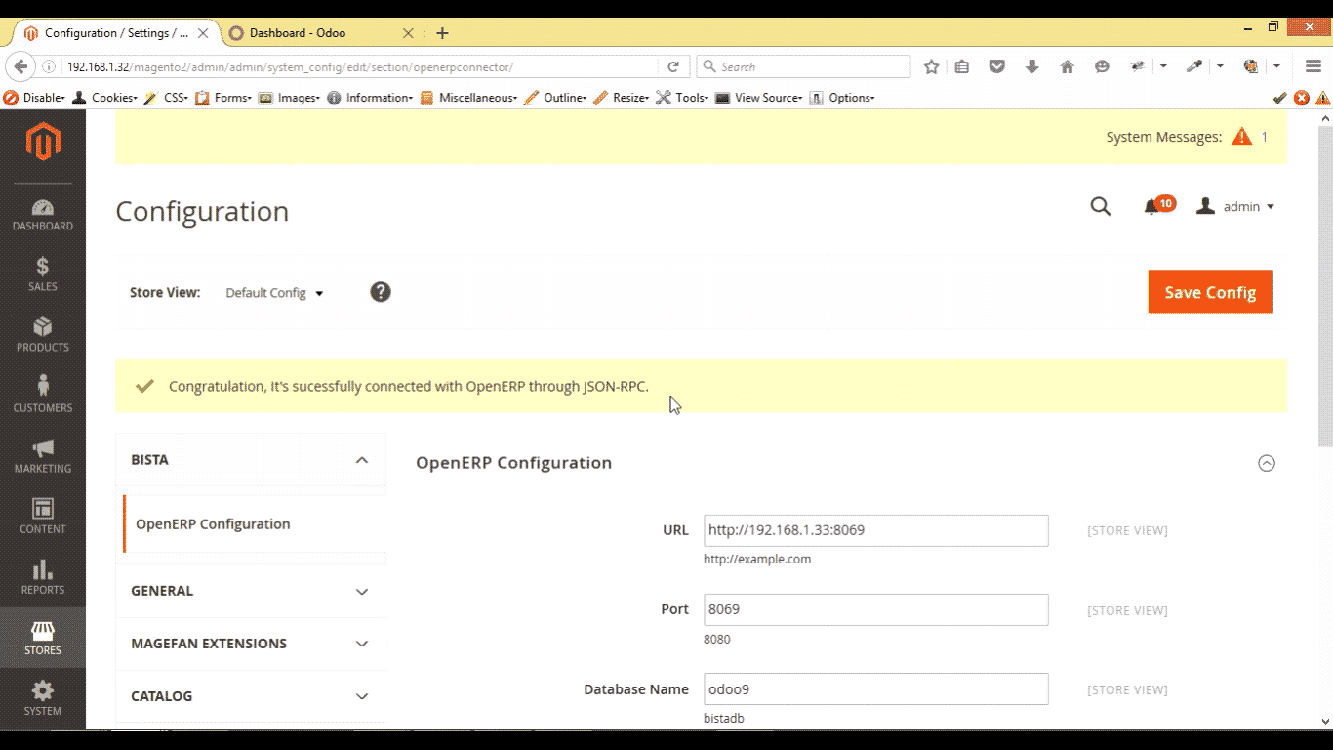
Task: Open the Resize web developer menu
Action: click(x=621, y=98)
